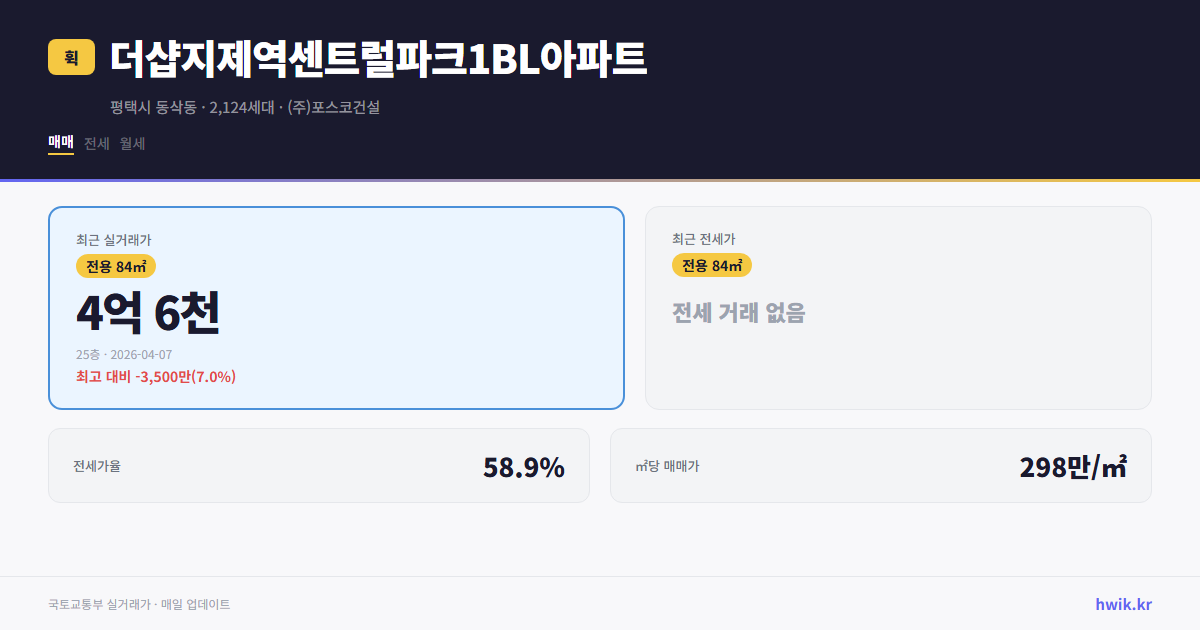Open the 최근 전세가 card

[898, 306]
